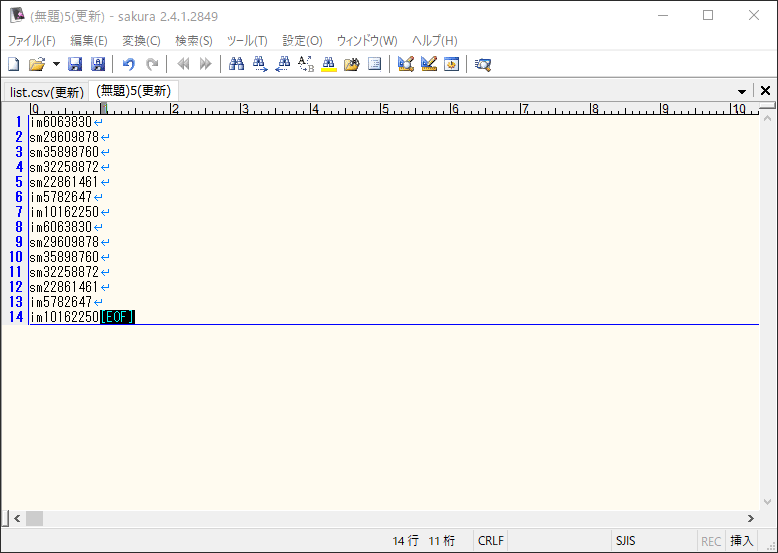The width and height of the screenshot is (778, 553).
Task: Click the CRLF line ending indicator
Action: tap(491, 541)
